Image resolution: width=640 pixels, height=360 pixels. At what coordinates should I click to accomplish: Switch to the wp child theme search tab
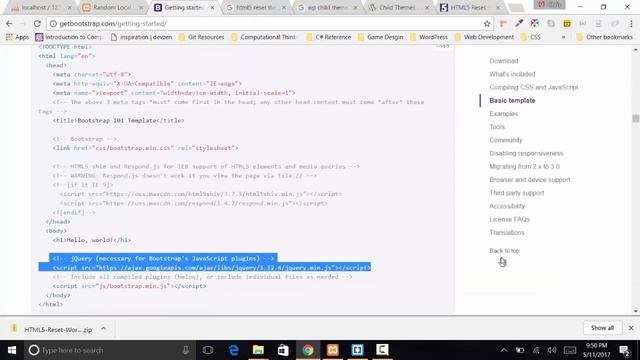point(327,7)
